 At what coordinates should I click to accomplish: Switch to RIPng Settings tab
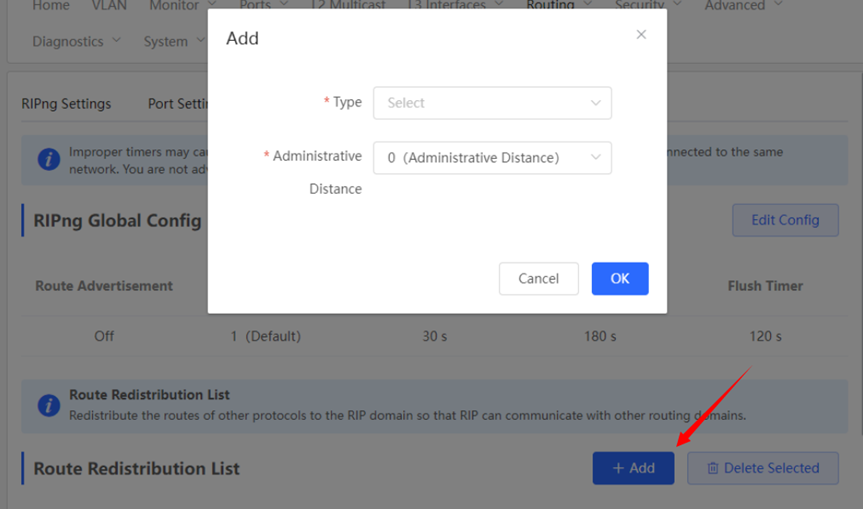coord(66,103)
